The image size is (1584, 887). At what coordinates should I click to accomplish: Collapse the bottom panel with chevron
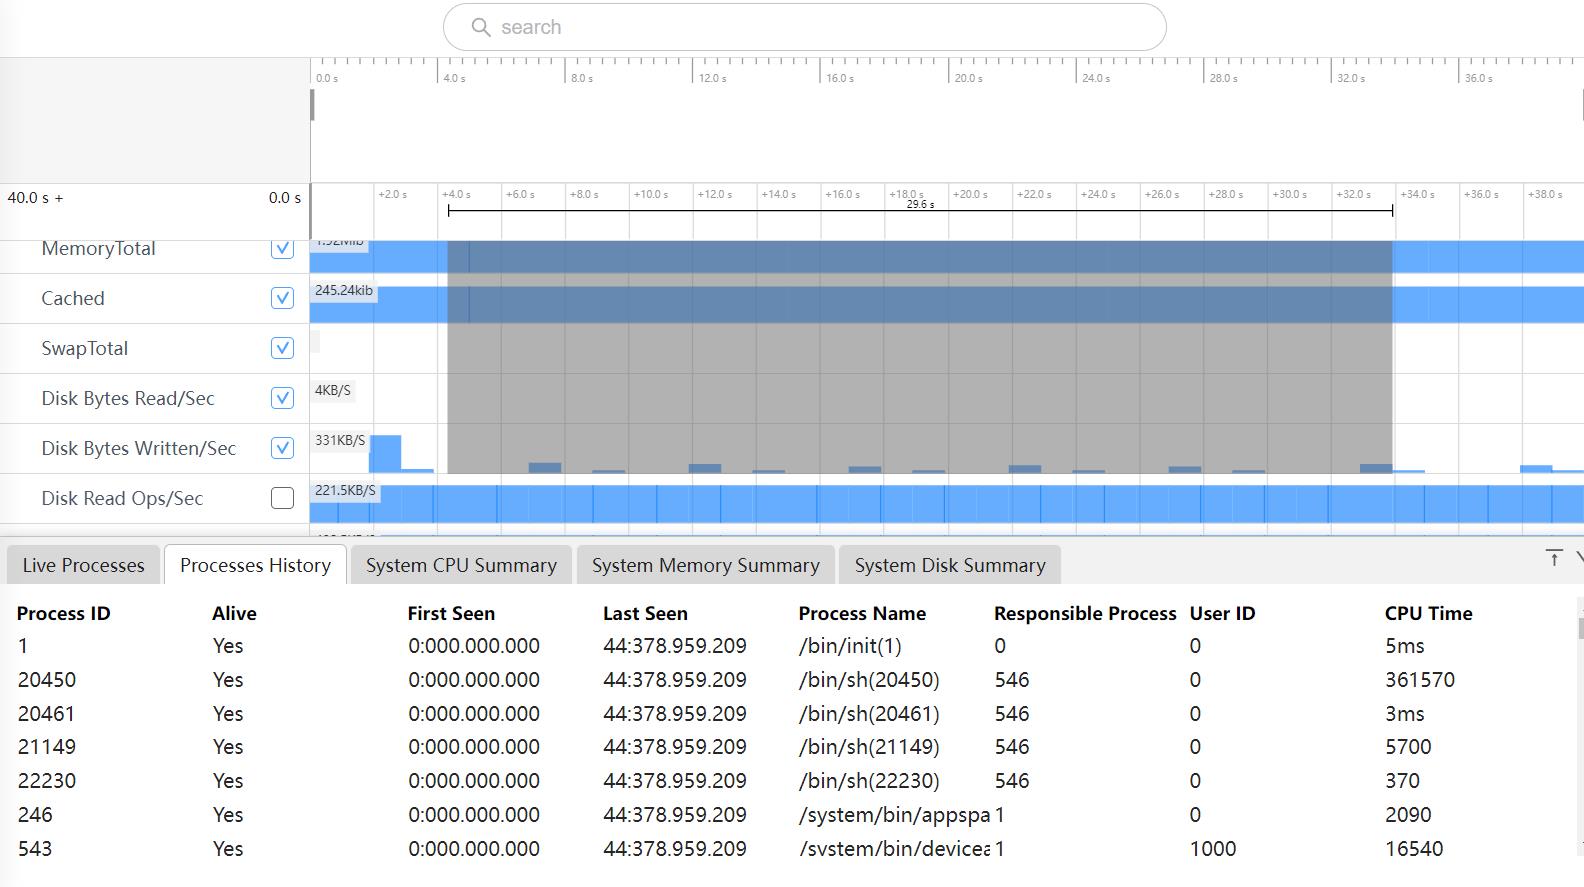tap(1578, 558)
